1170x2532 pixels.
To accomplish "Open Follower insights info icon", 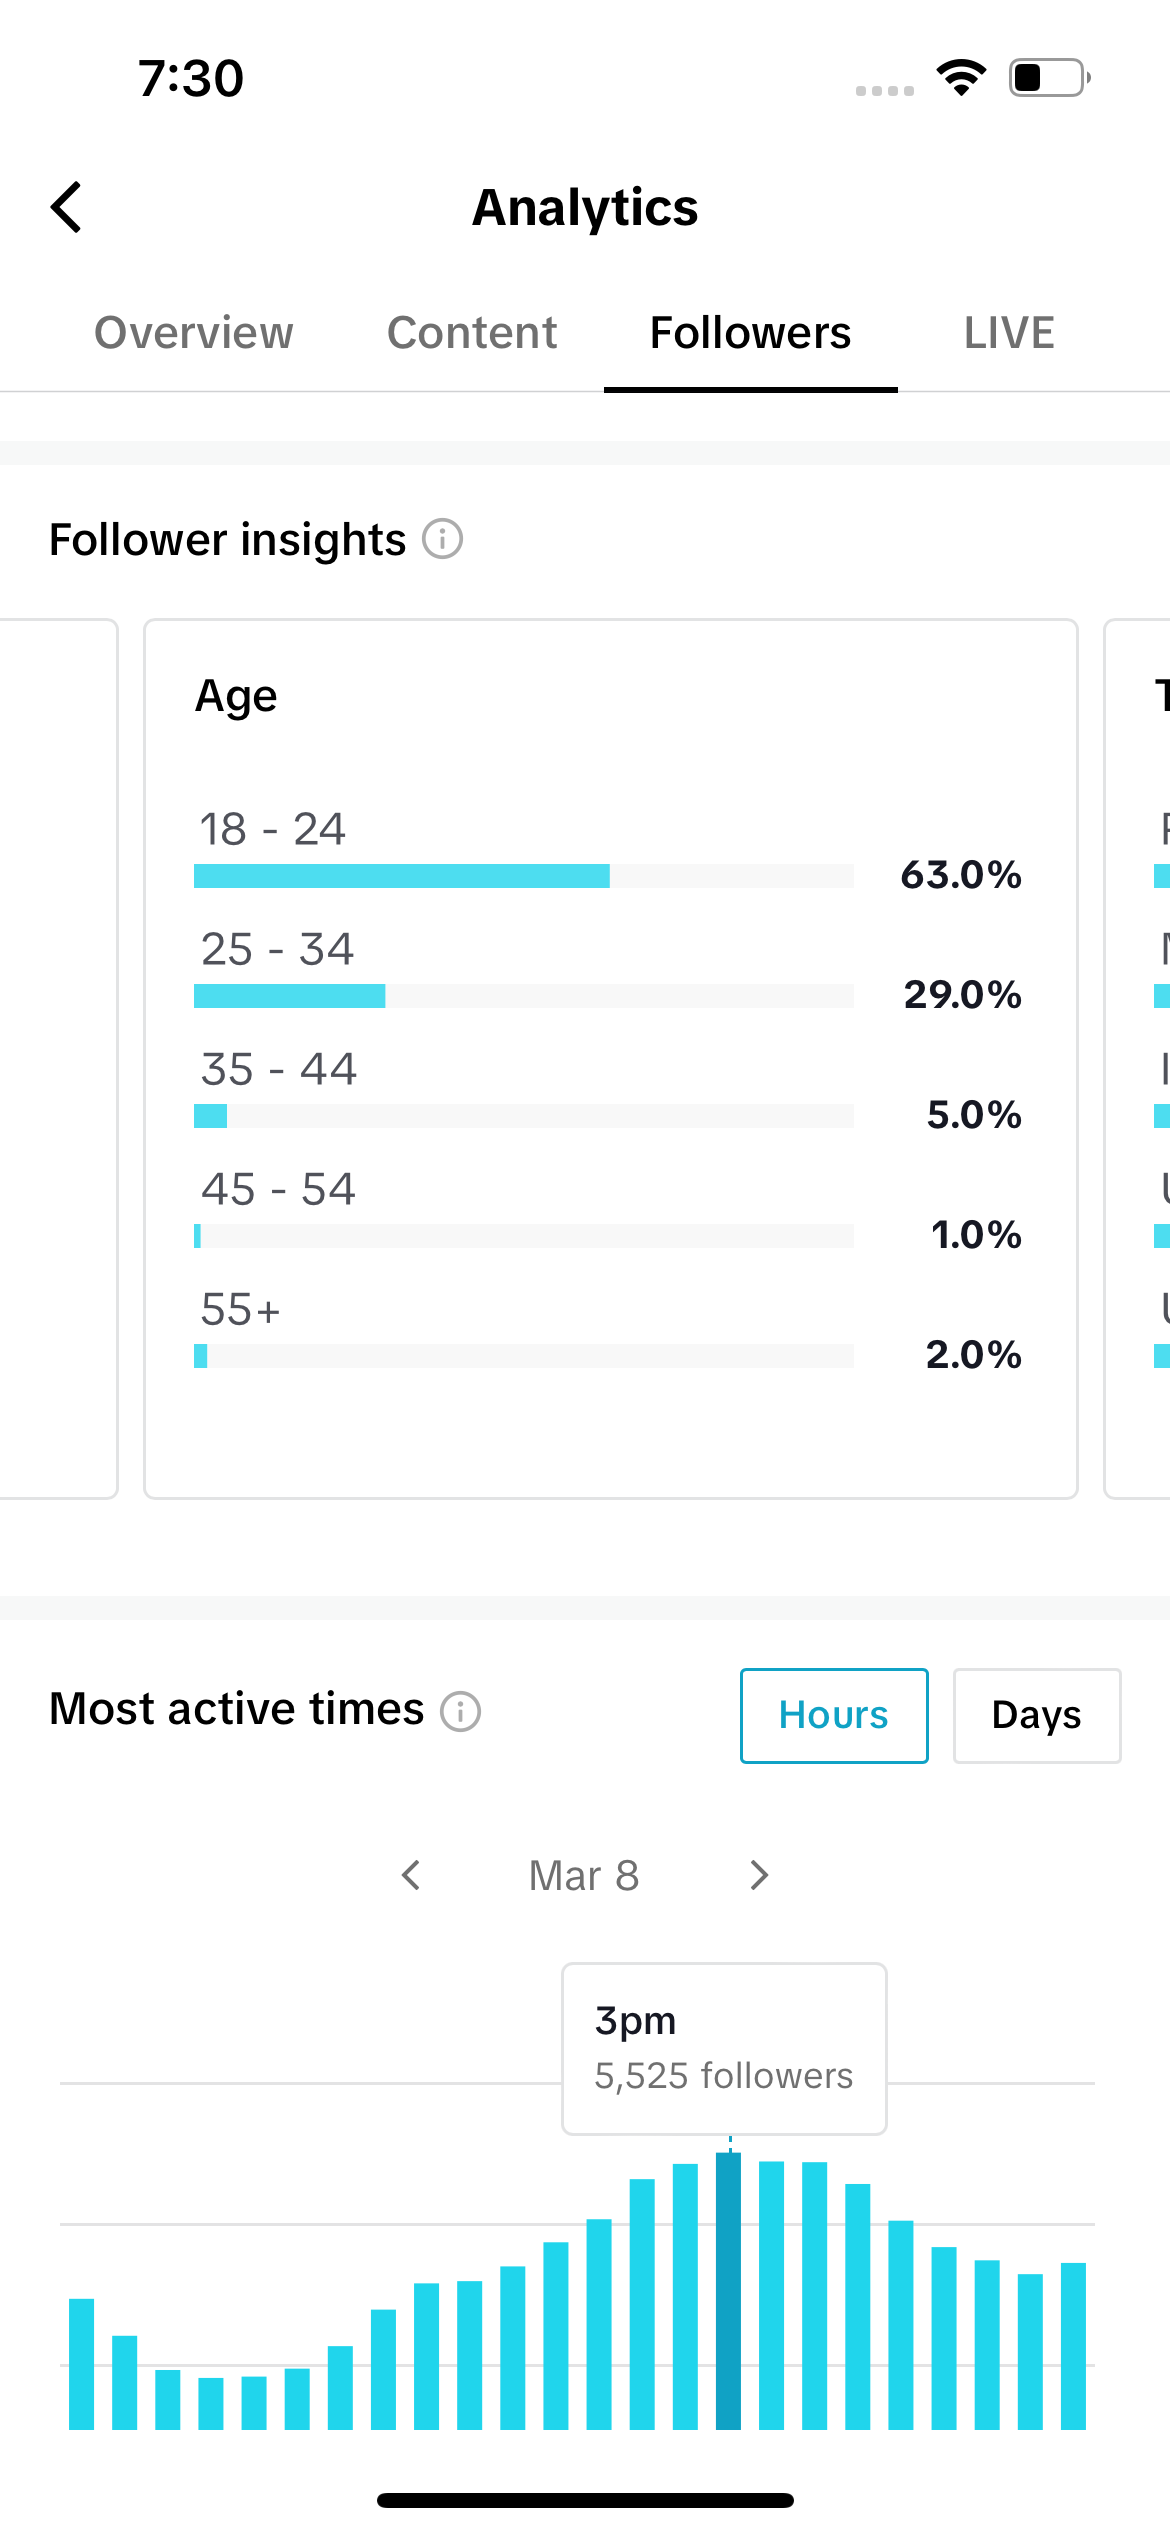I will click(x=442, y=539).
